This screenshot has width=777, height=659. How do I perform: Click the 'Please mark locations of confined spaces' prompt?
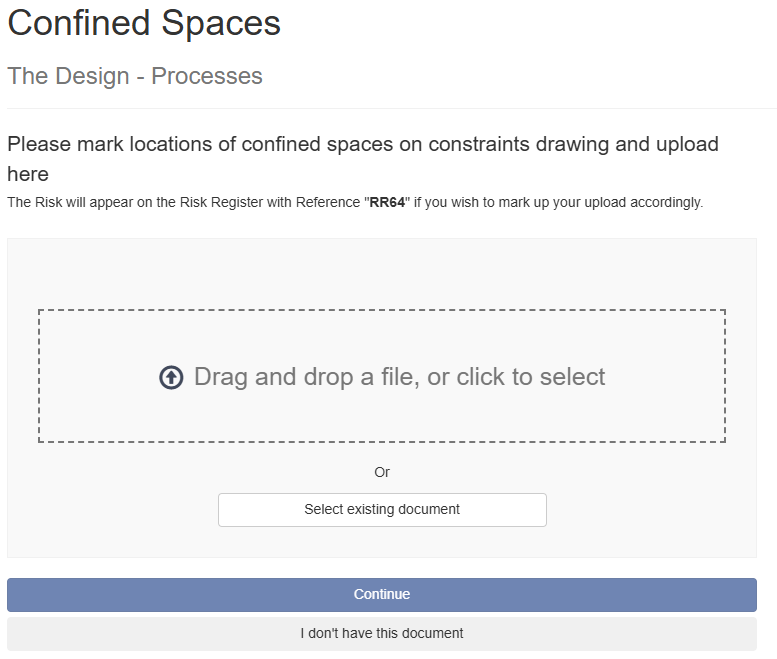click(x=363, y=159)
